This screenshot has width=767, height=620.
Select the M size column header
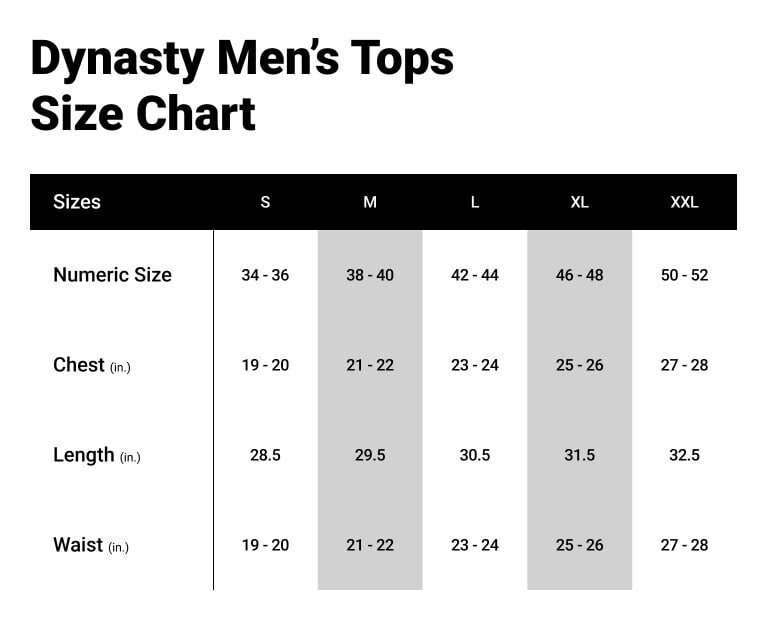(x=370, y=202)
